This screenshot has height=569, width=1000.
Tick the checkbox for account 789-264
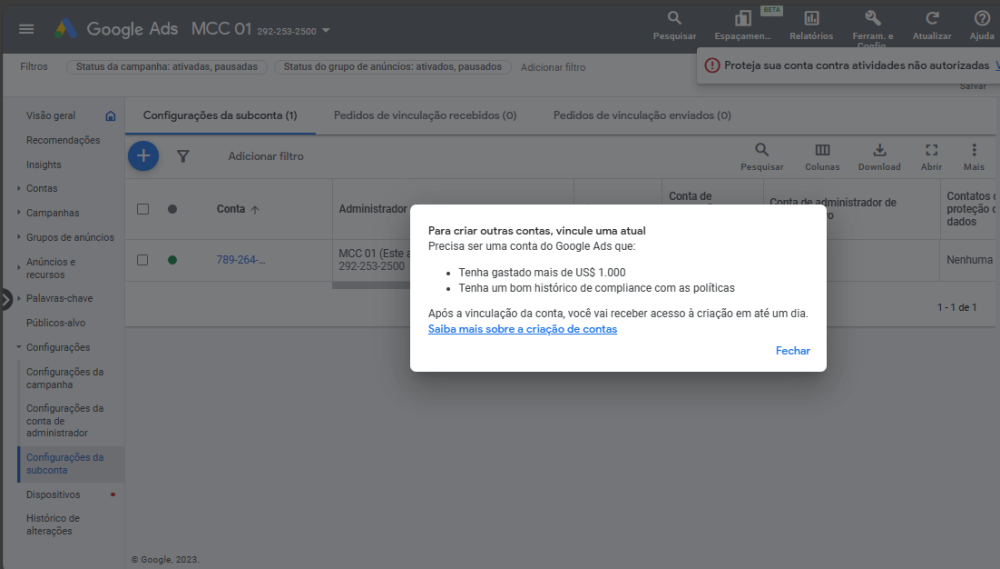pos(143,260)
